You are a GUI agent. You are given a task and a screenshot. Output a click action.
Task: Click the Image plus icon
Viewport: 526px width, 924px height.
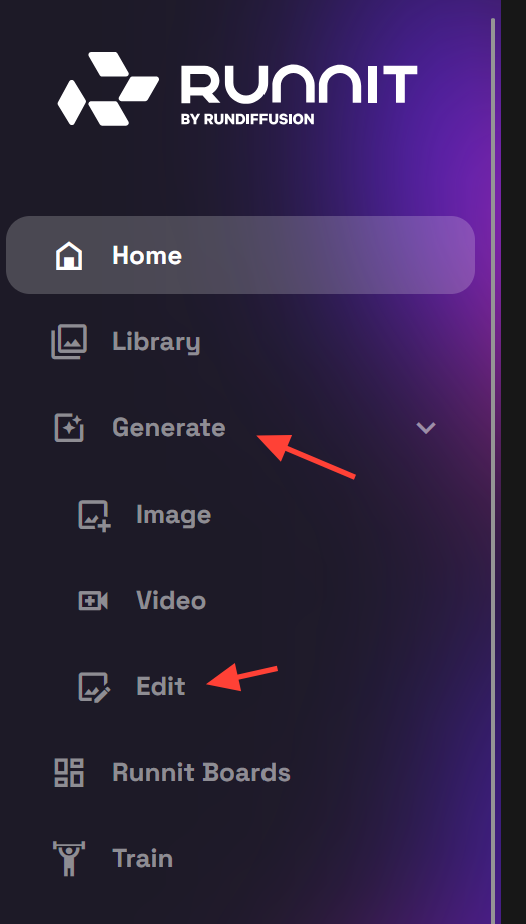click(x=94, y=516)
